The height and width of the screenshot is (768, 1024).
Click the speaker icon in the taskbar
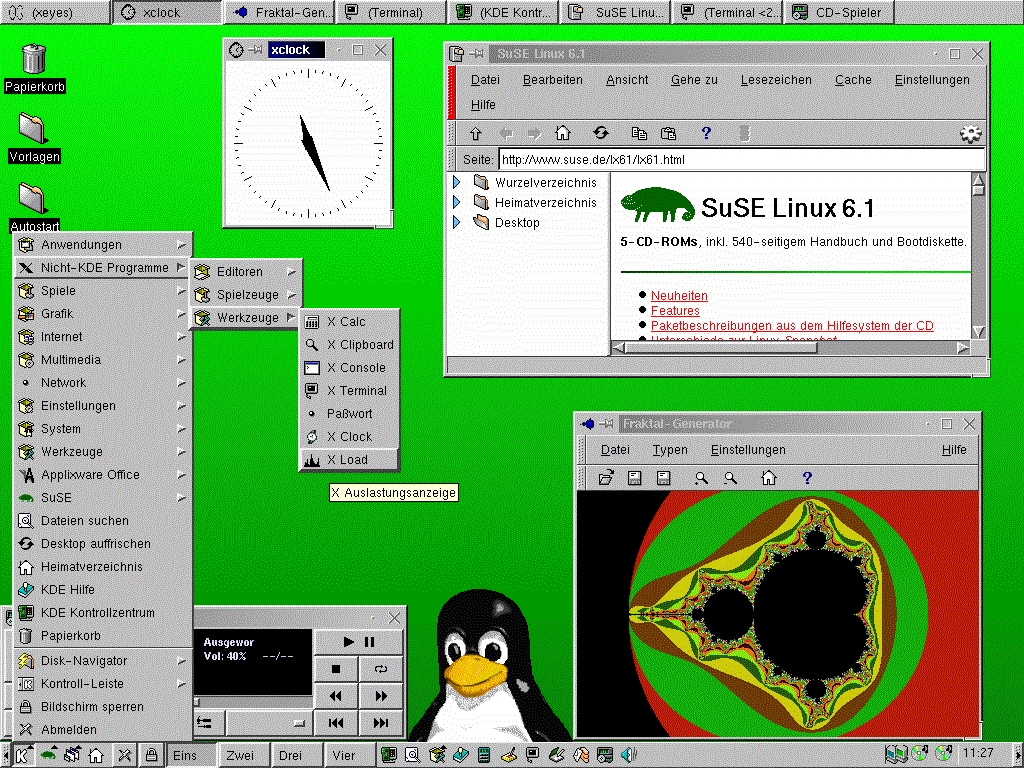click(x=630, y=755)
